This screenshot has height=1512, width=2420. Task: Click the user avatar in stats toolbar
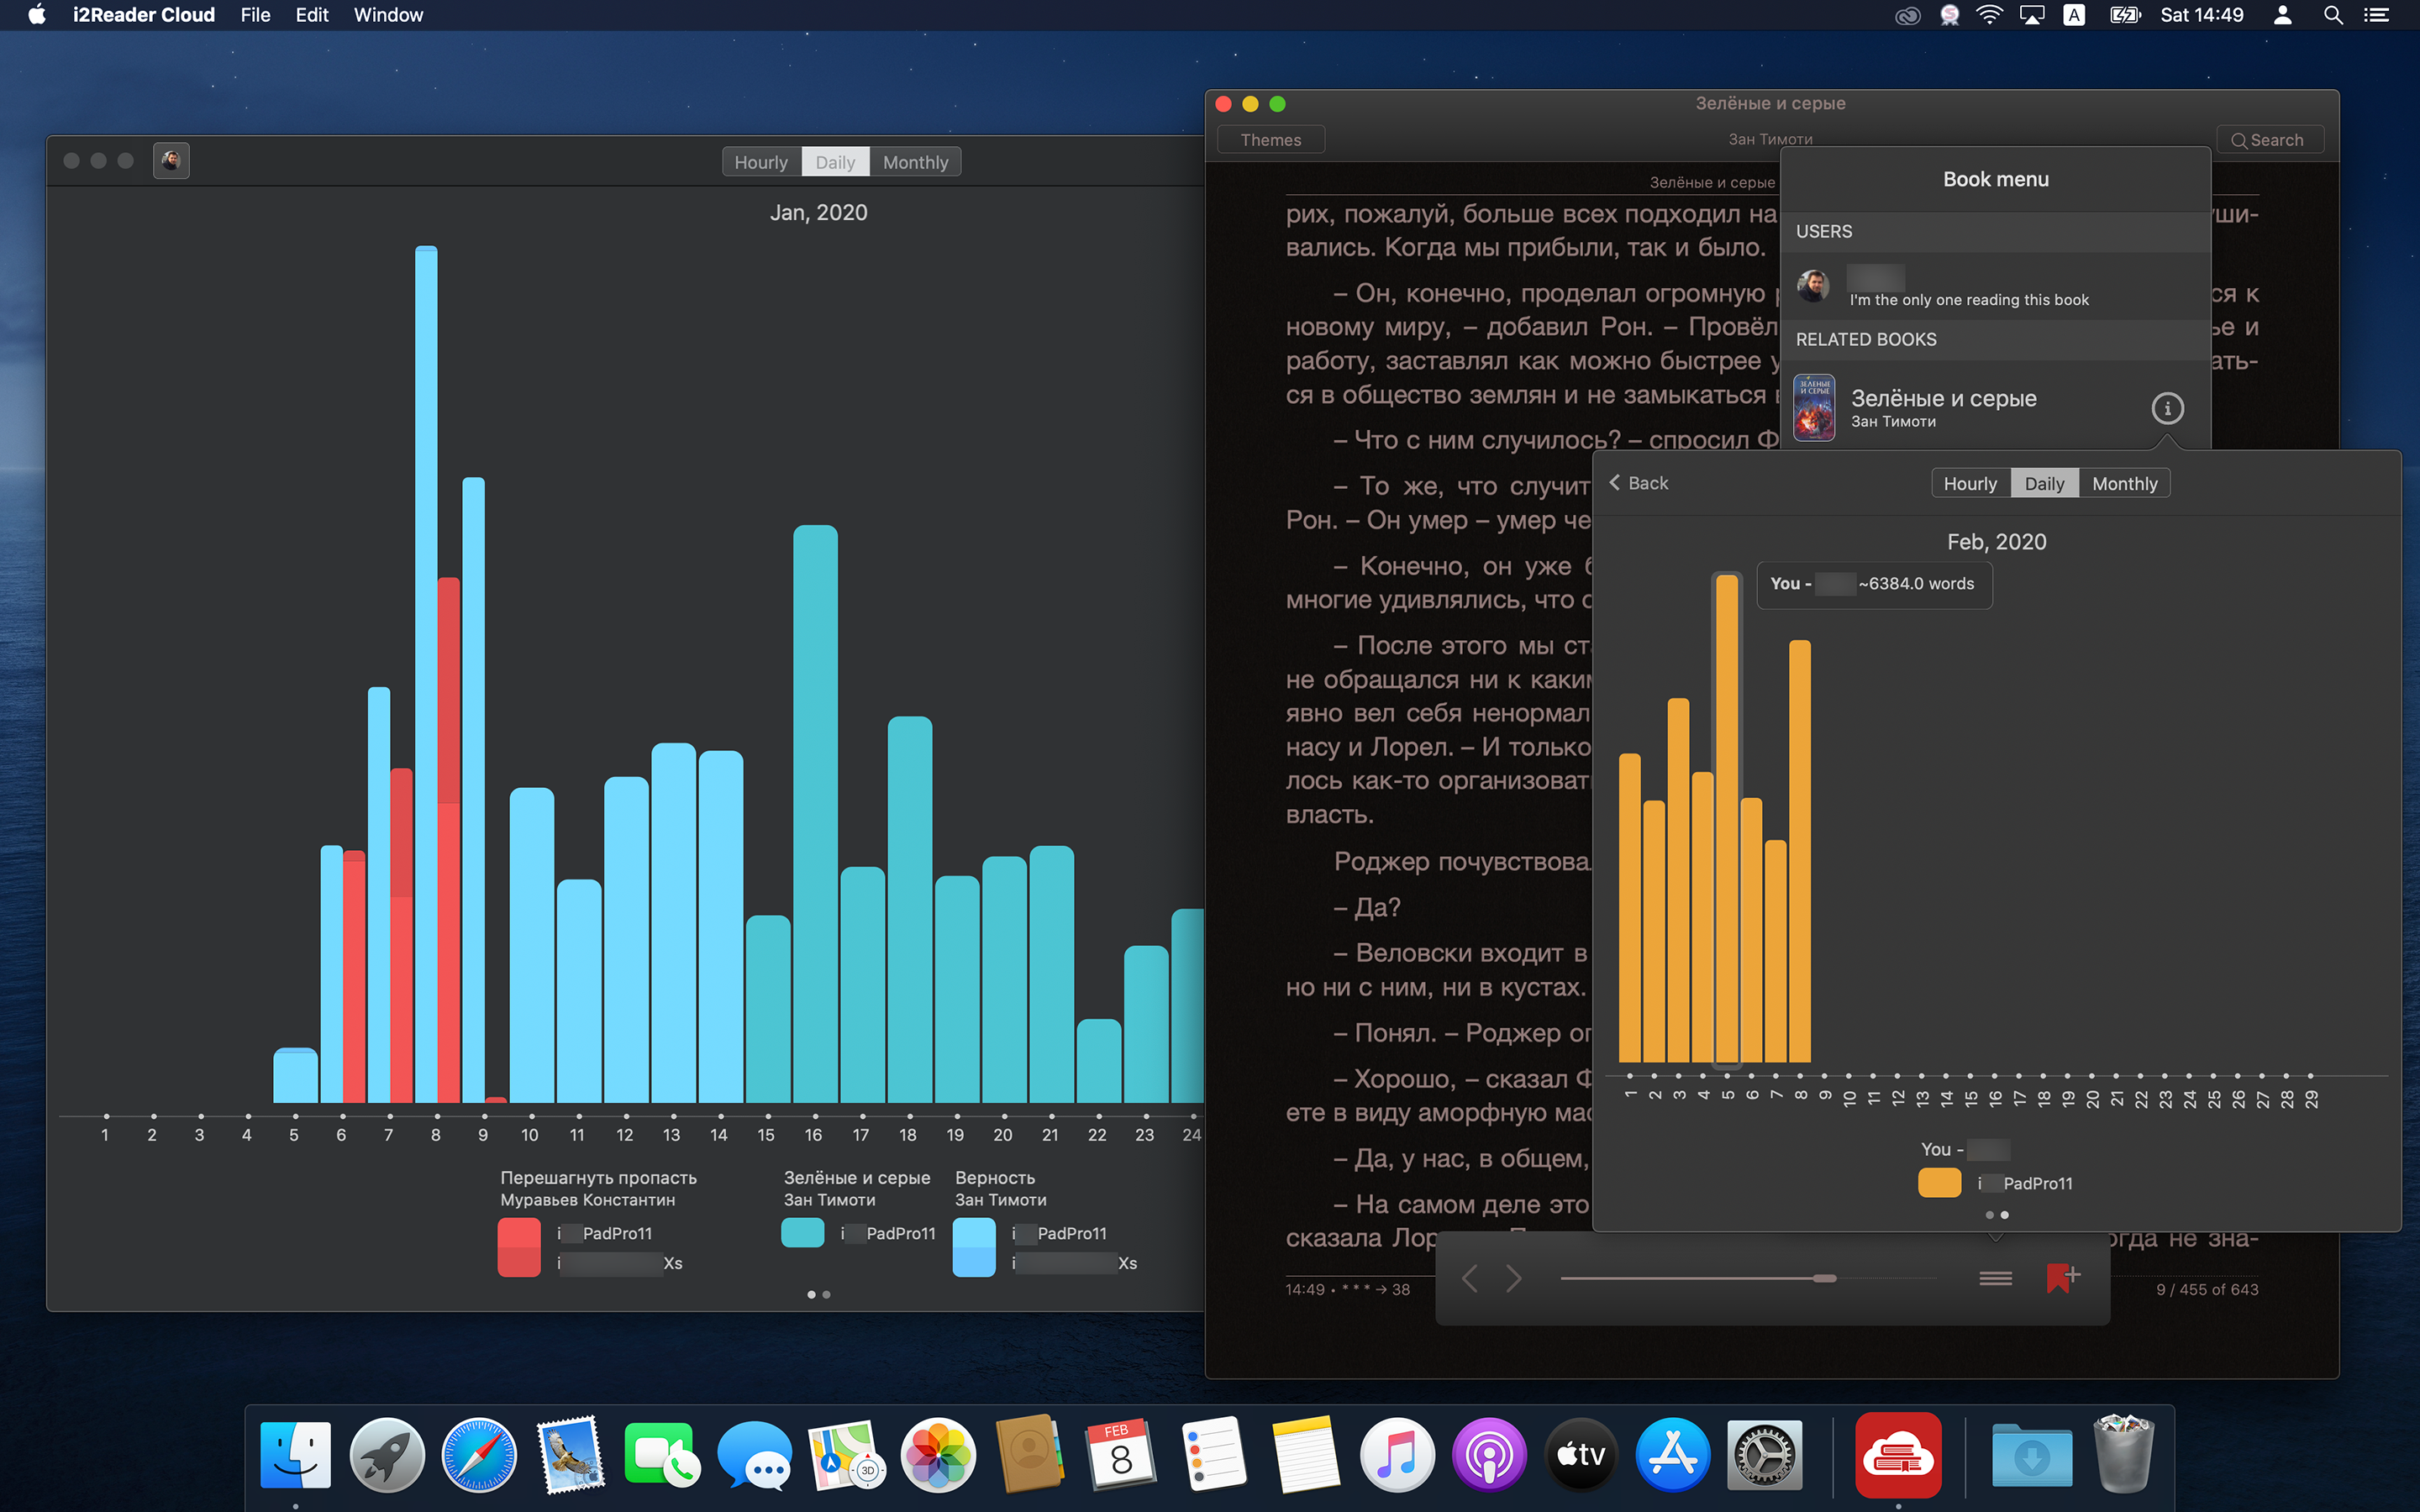171,161
